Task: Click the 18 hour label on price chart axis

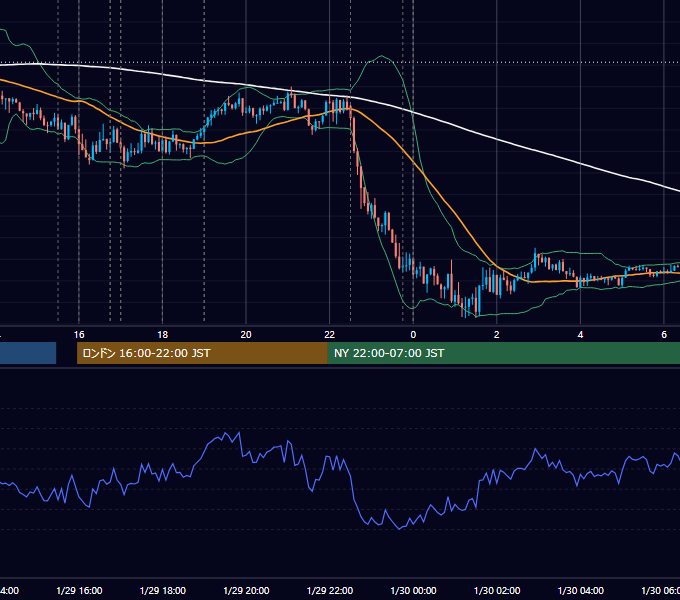Action: (163, 335)
